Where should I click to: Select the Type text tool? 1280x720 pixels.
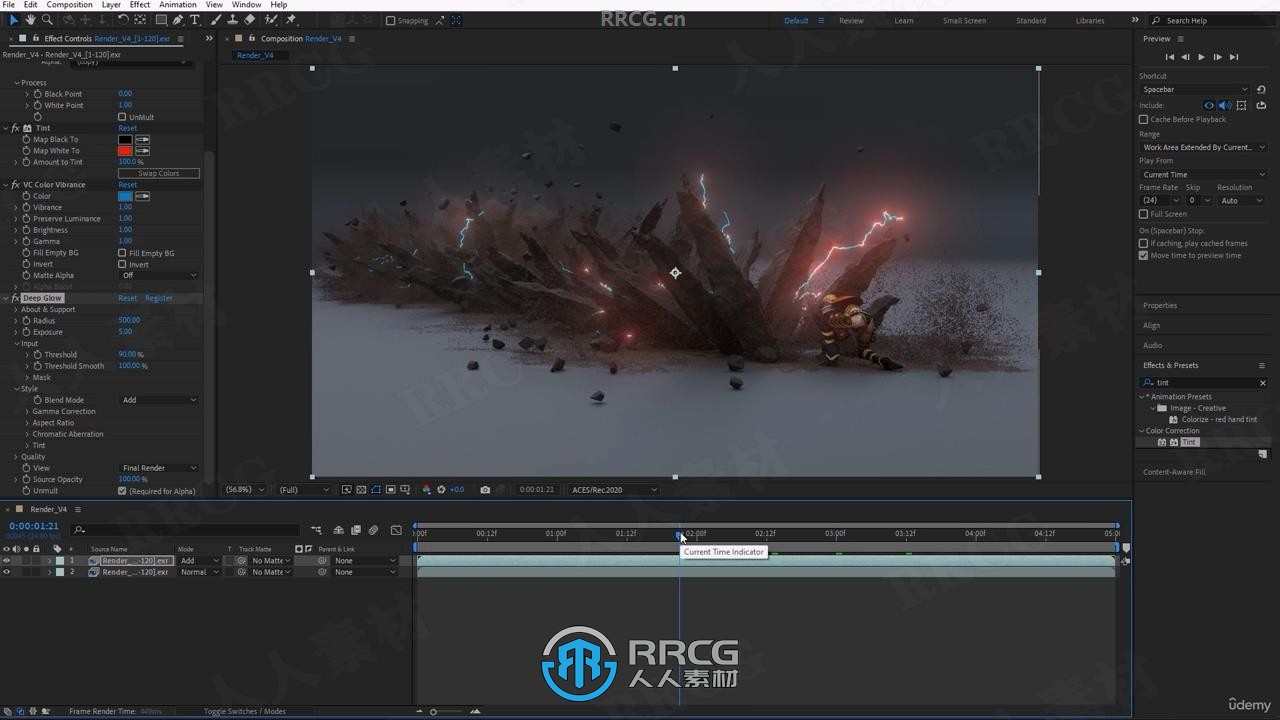(x=194, y=20)
